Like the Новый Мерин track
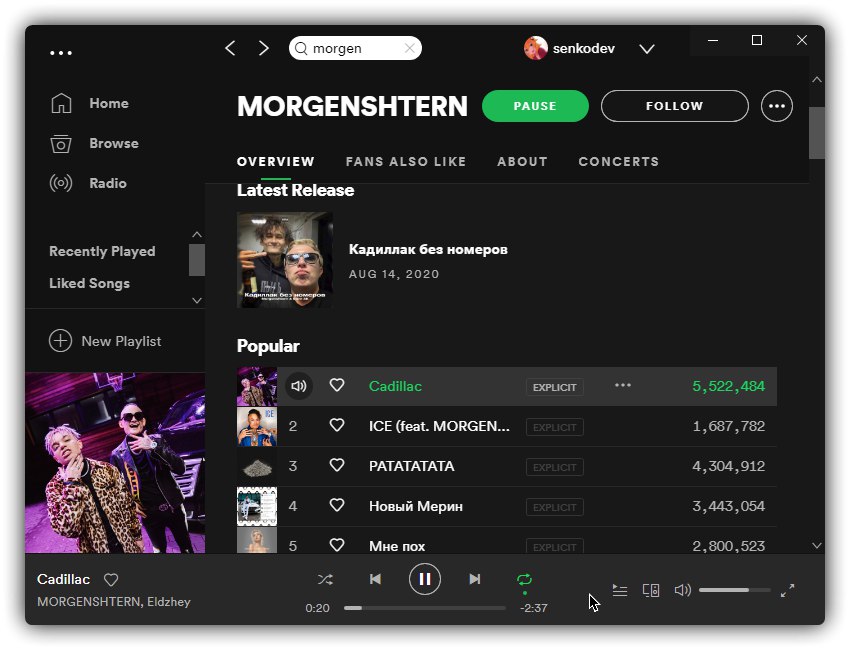850x650 pixels. pos(337,506)
